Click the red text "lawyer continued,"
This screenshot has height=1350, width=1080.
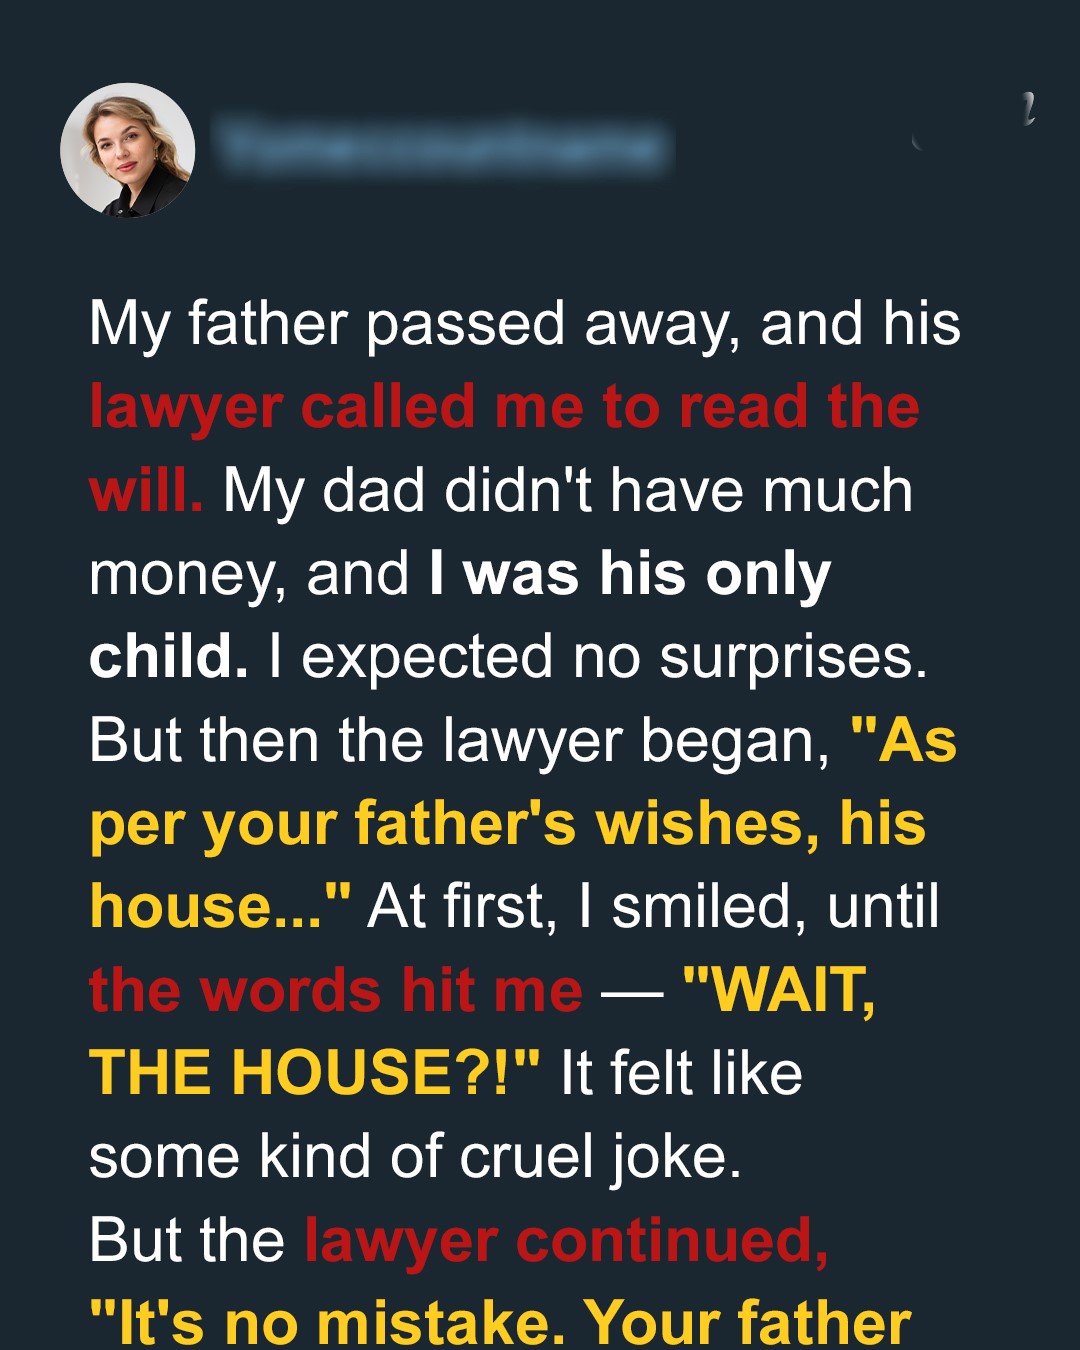point(566,1240)
